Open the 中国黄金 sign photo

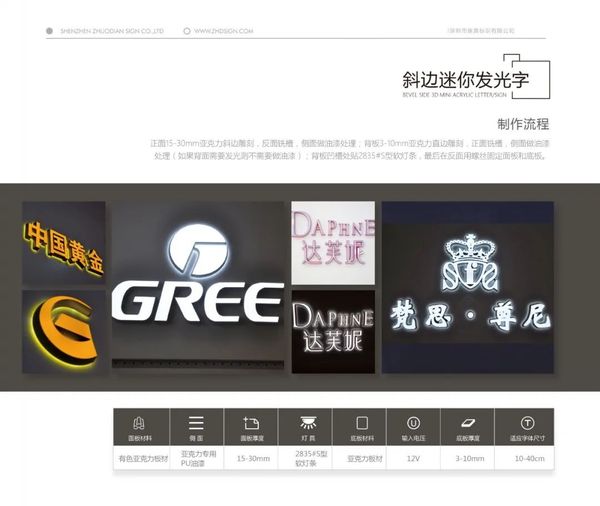(x=64, y=243)
